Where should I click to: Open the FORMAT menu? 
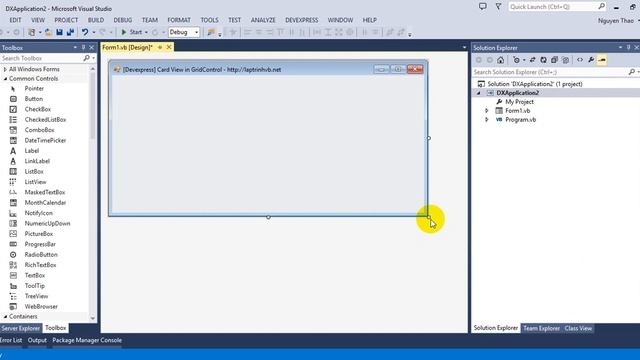click(x=179, y=20)
